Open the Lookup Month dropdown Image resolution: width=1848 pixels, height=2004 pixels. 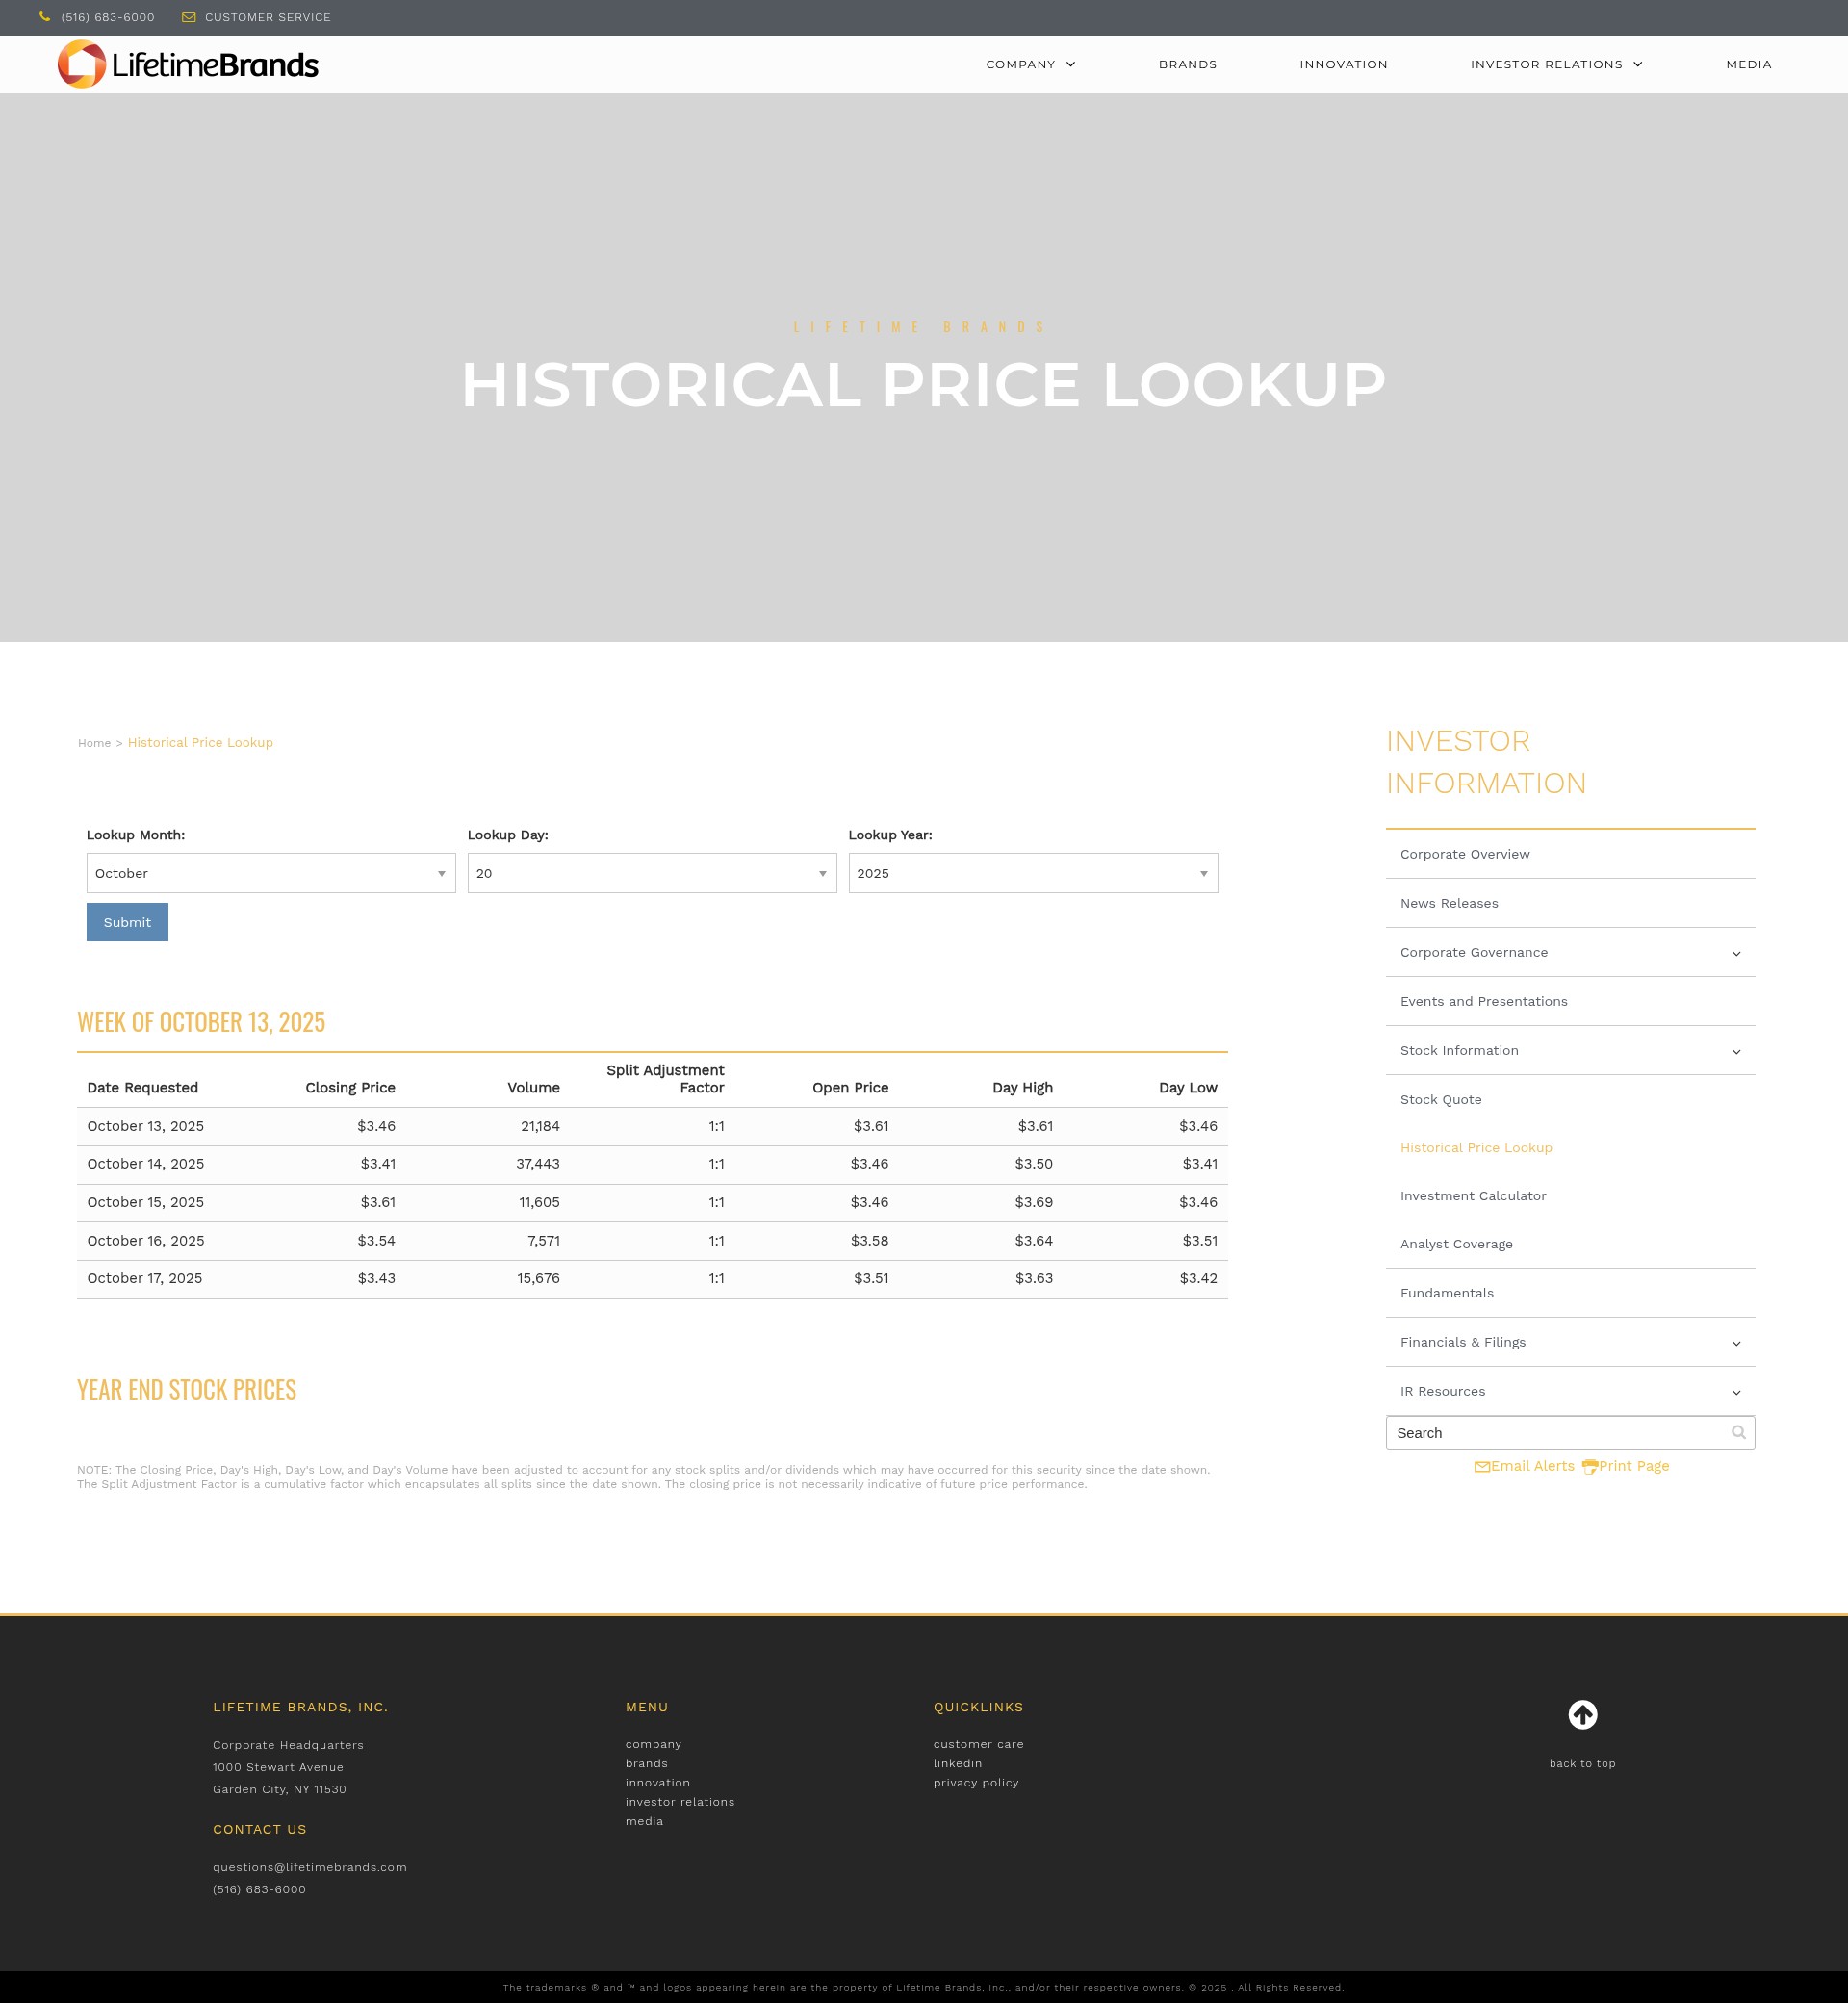click(271, 873)
